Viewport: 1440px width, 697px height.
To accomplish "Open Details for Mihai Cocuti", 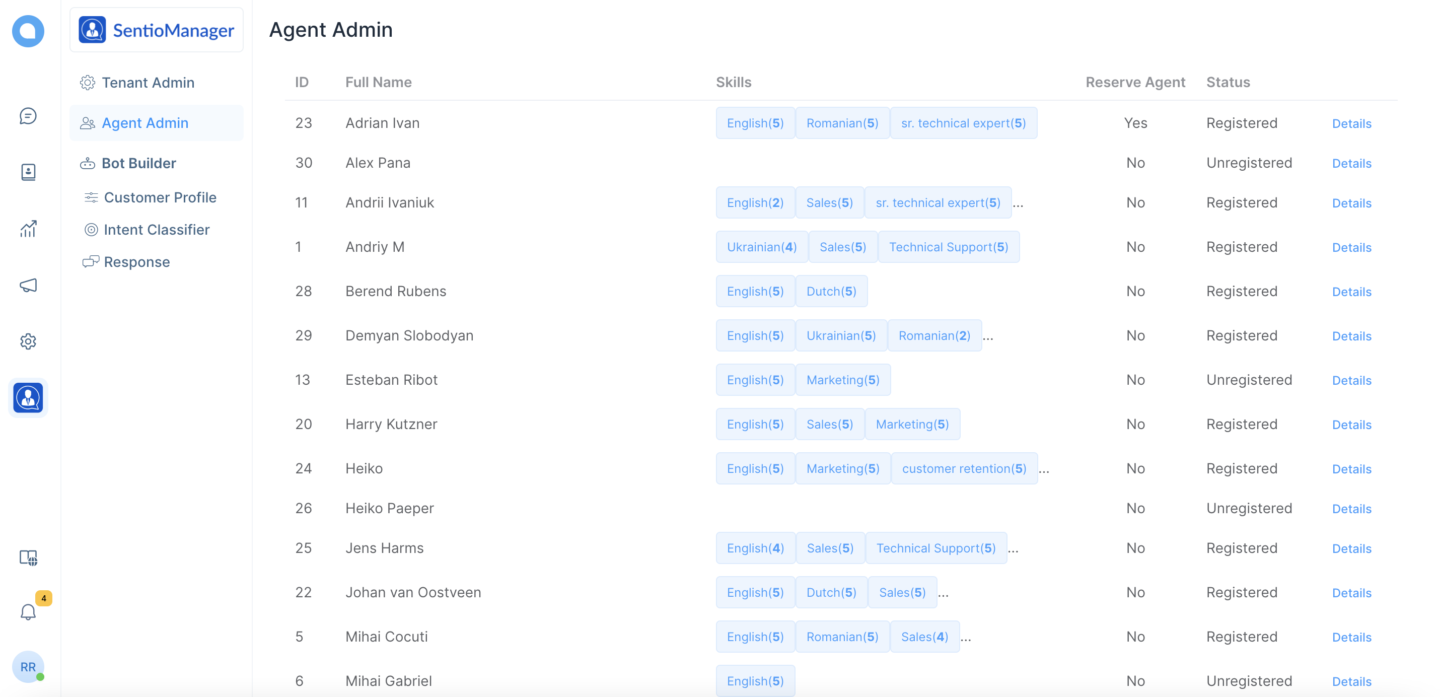I will point(1351,637).
